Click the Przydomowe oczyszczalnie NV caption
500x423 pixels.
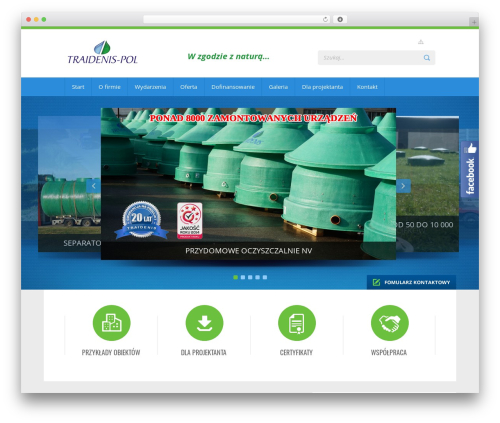[x=249, y=251]
